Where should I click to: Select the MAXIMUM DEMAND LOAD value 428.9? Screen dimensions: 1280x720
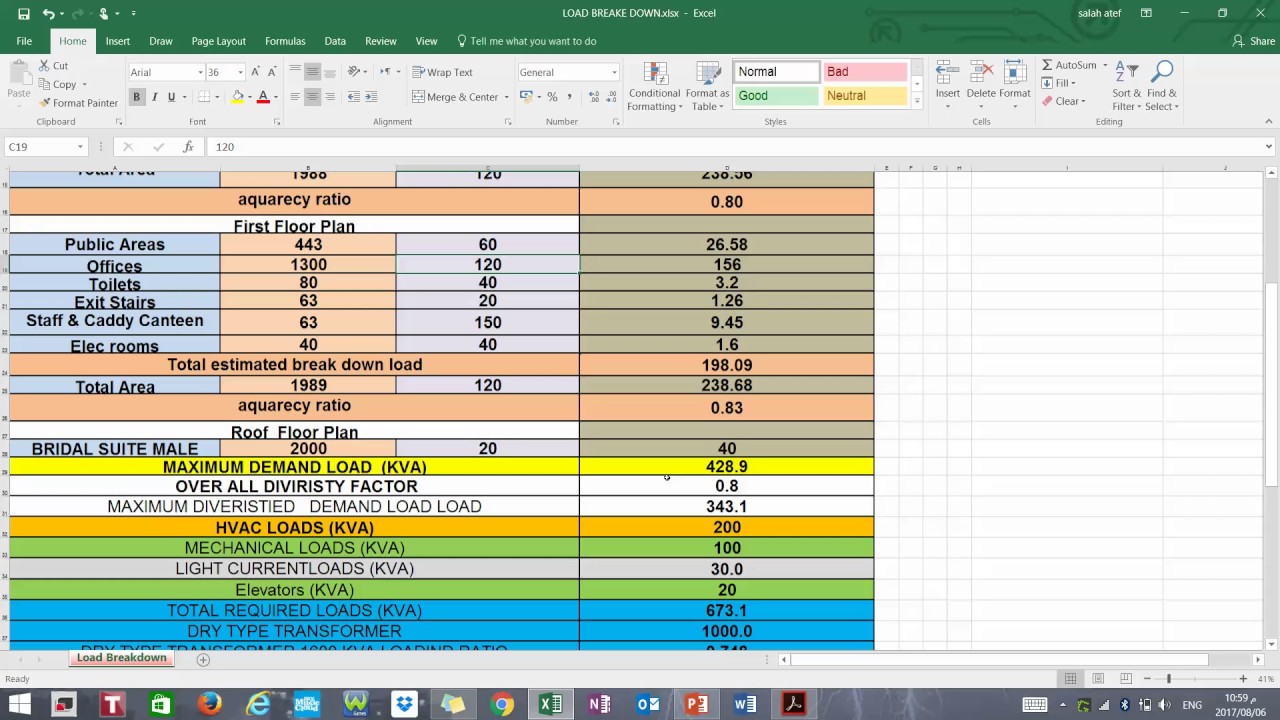click(x=726, y=467)
